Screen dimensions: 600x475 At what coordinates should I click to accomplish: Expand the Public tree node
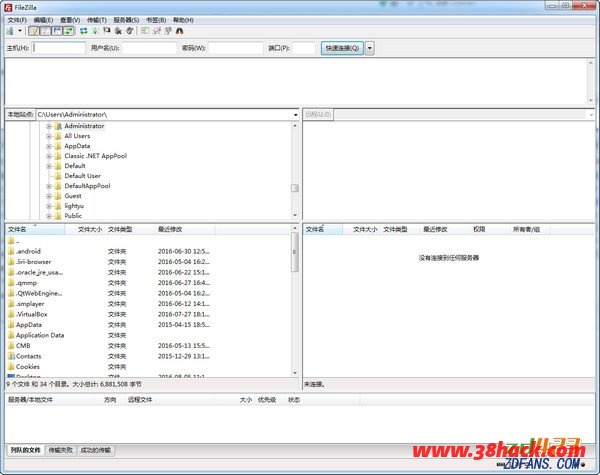click(x=49, y=216)
